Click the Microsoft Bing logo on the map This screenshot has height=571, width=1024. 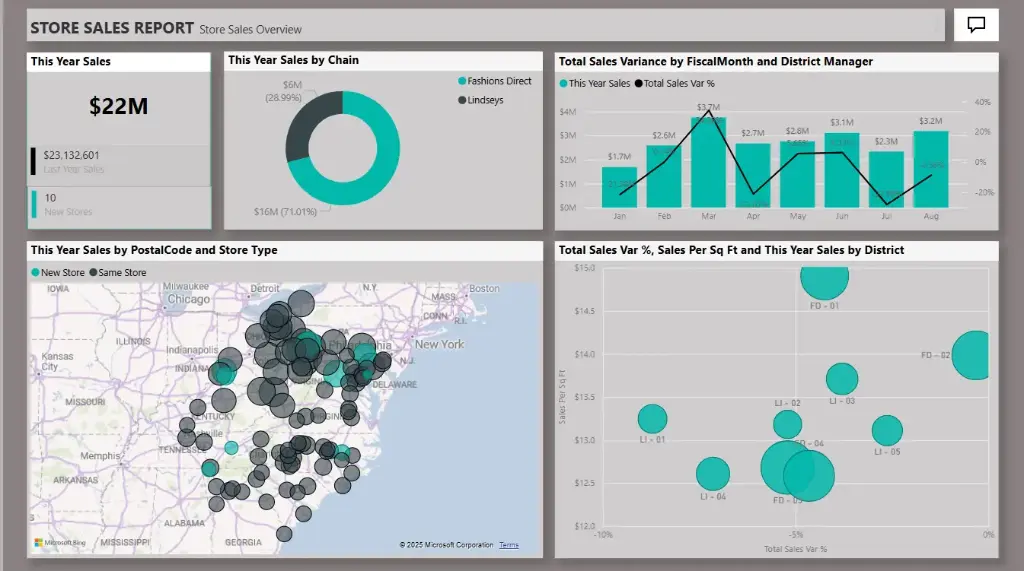pos(54,543)
